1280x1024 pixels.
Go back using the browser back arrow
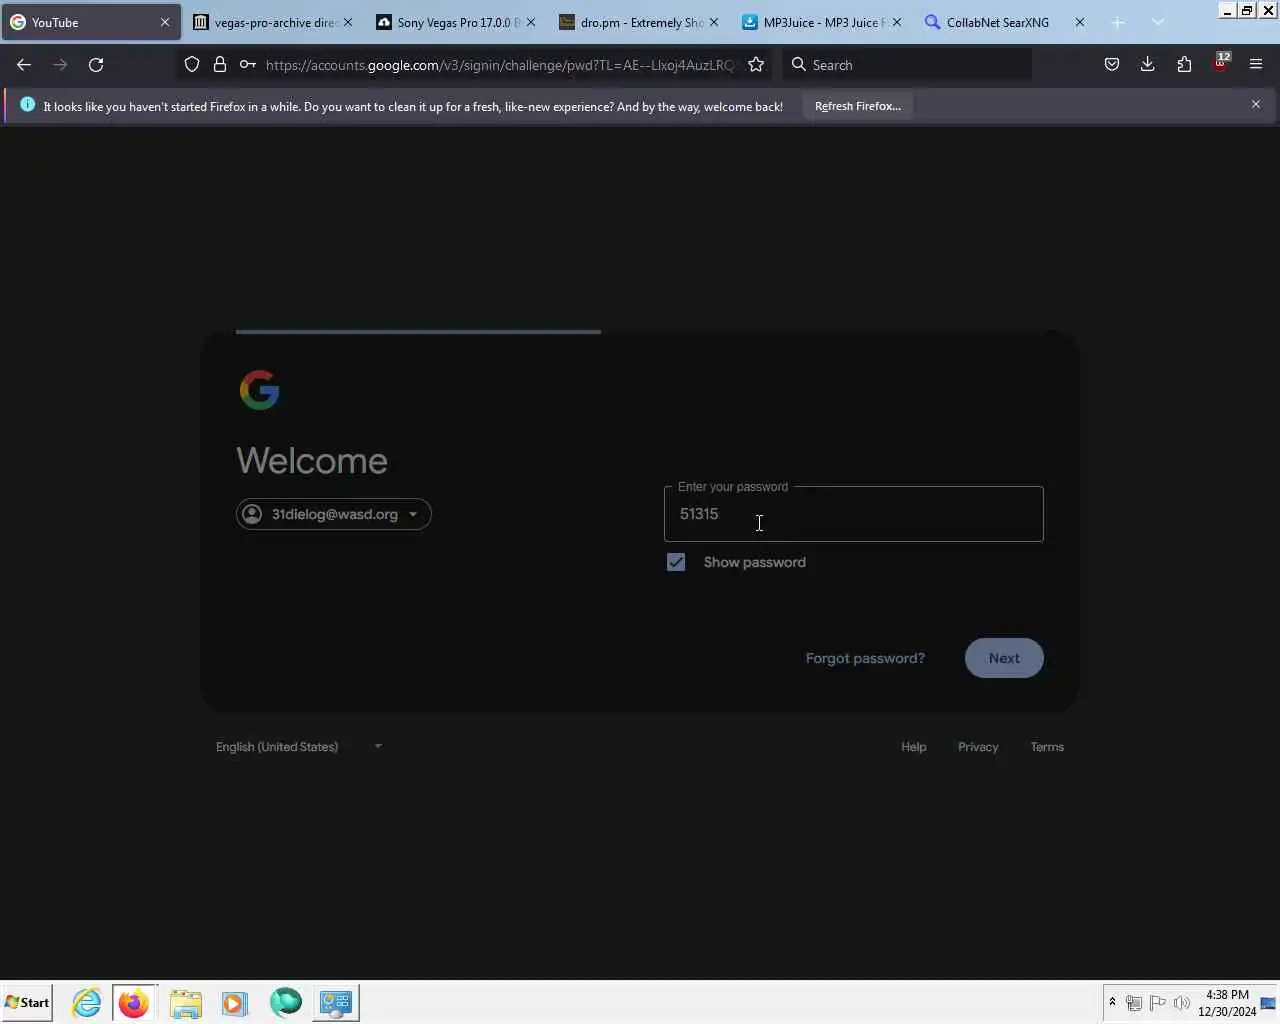pyautogui.click(x=24, y=65)
